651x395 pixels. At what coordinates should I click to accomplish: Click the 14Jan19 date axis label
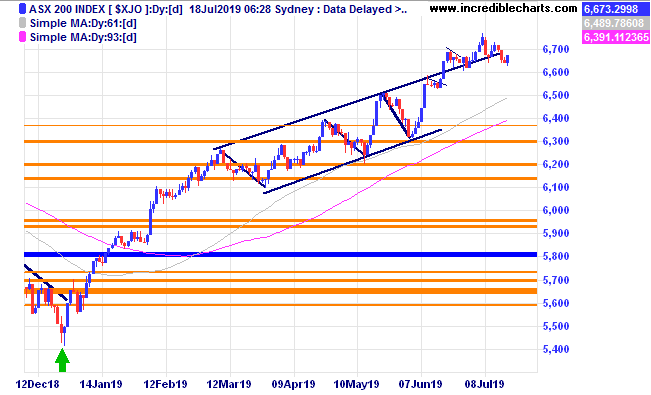point(101,384)
